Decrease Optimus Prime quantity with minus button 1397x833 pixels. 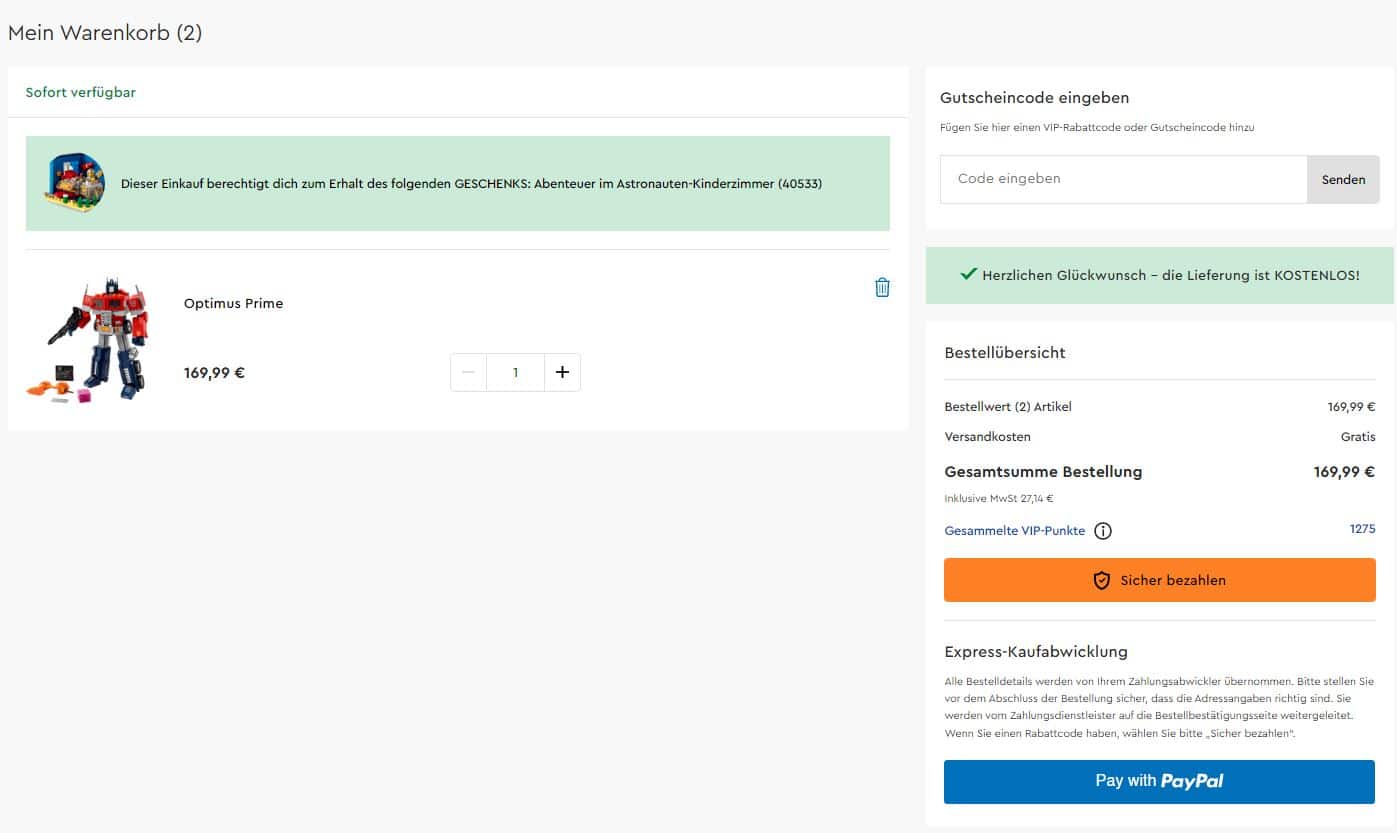pos(468,372)
